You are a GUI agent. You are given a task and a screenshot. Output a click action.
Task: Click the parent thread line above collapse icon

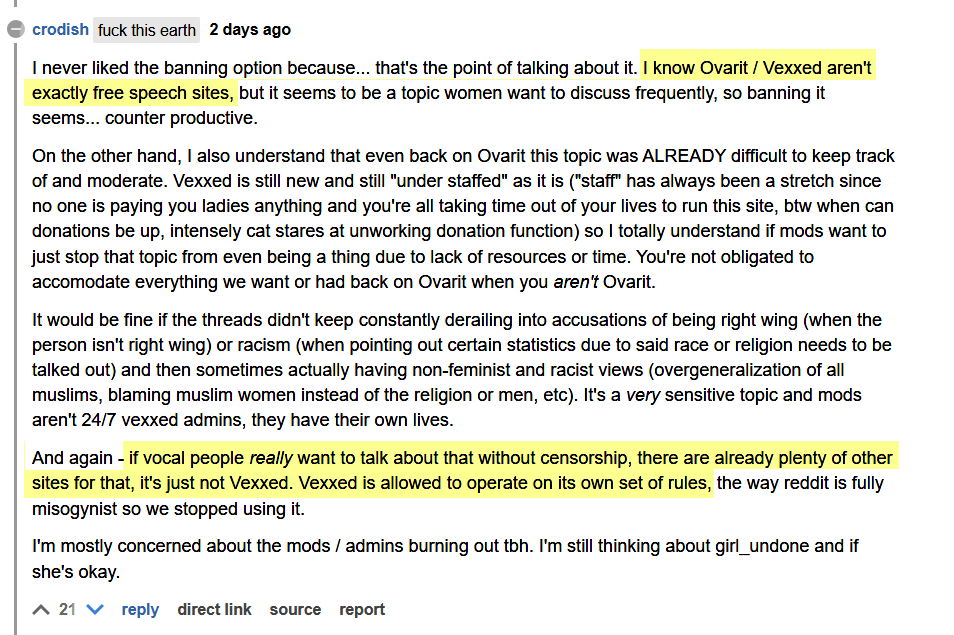pos(16,3)
